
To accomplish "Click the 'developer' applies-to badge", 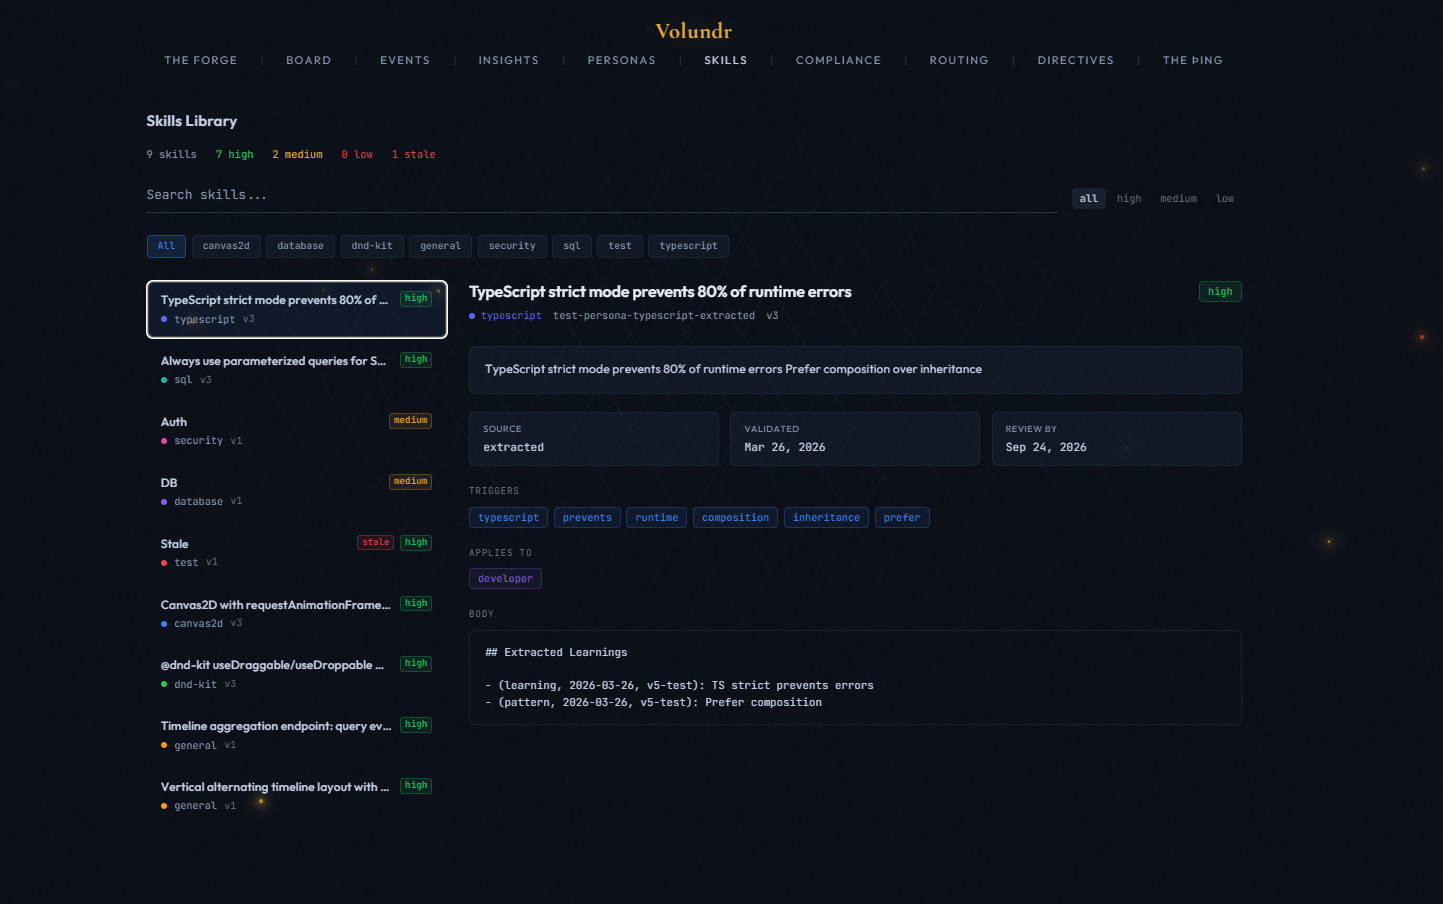I will (505, 578).
